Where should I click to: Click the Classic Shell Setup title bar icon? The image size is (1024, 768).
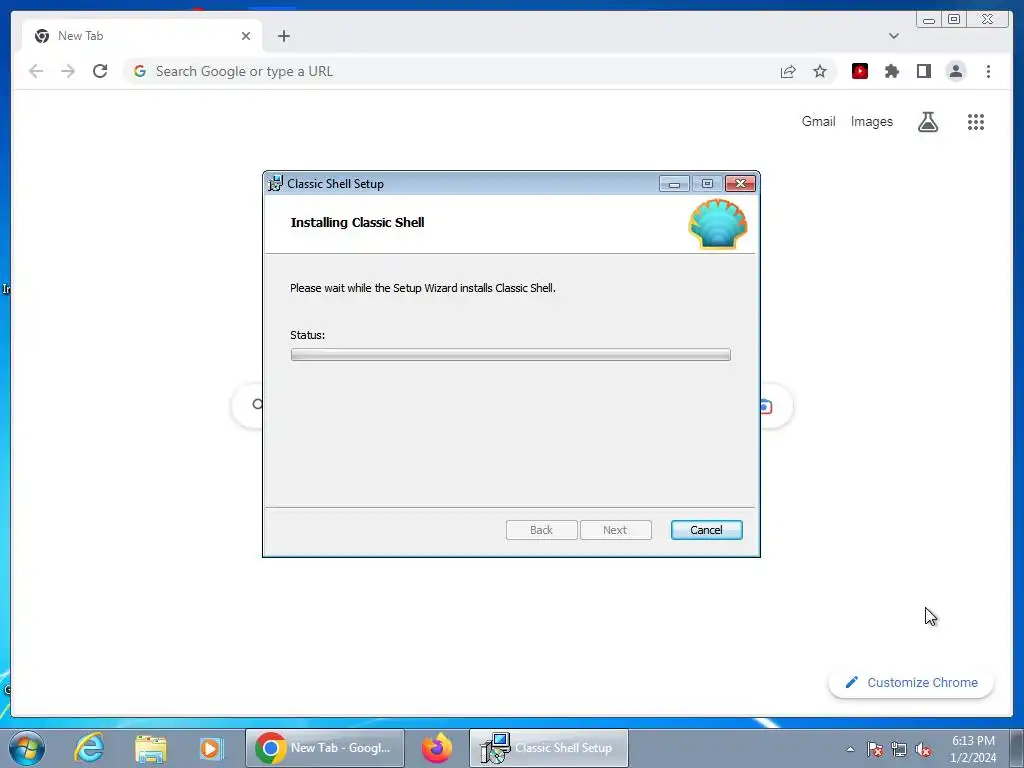[276, 184]
